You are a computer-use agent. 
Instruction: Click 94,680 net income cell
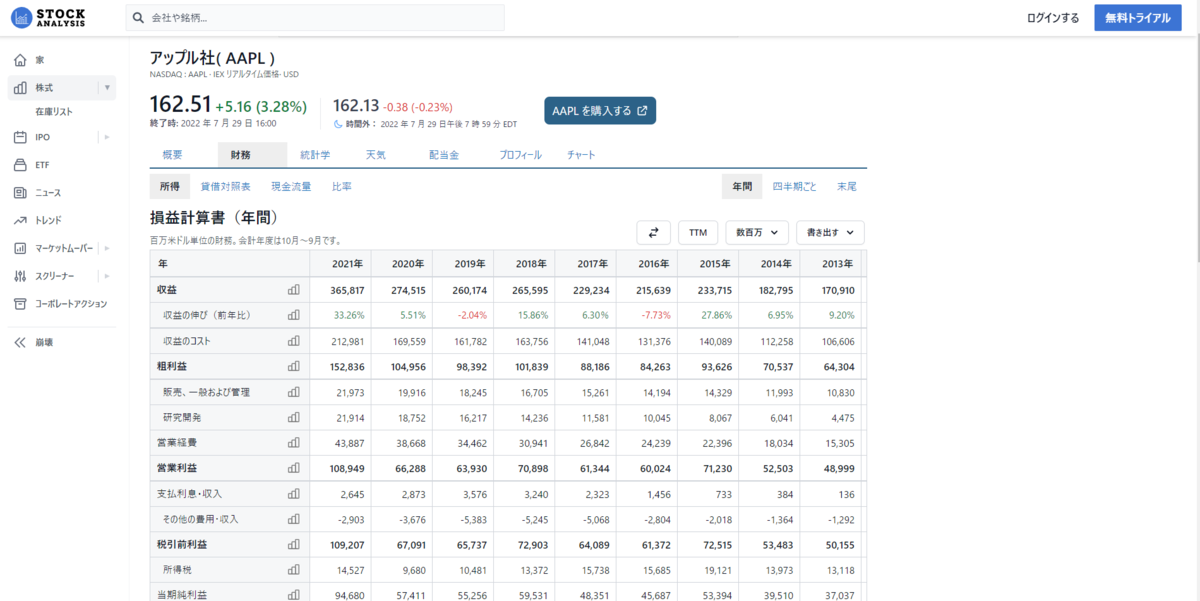click(x=350, y=596)
